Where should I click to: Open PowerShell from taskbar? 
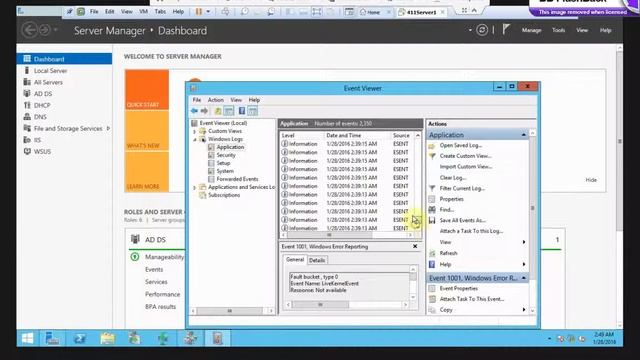pos(80,338)
